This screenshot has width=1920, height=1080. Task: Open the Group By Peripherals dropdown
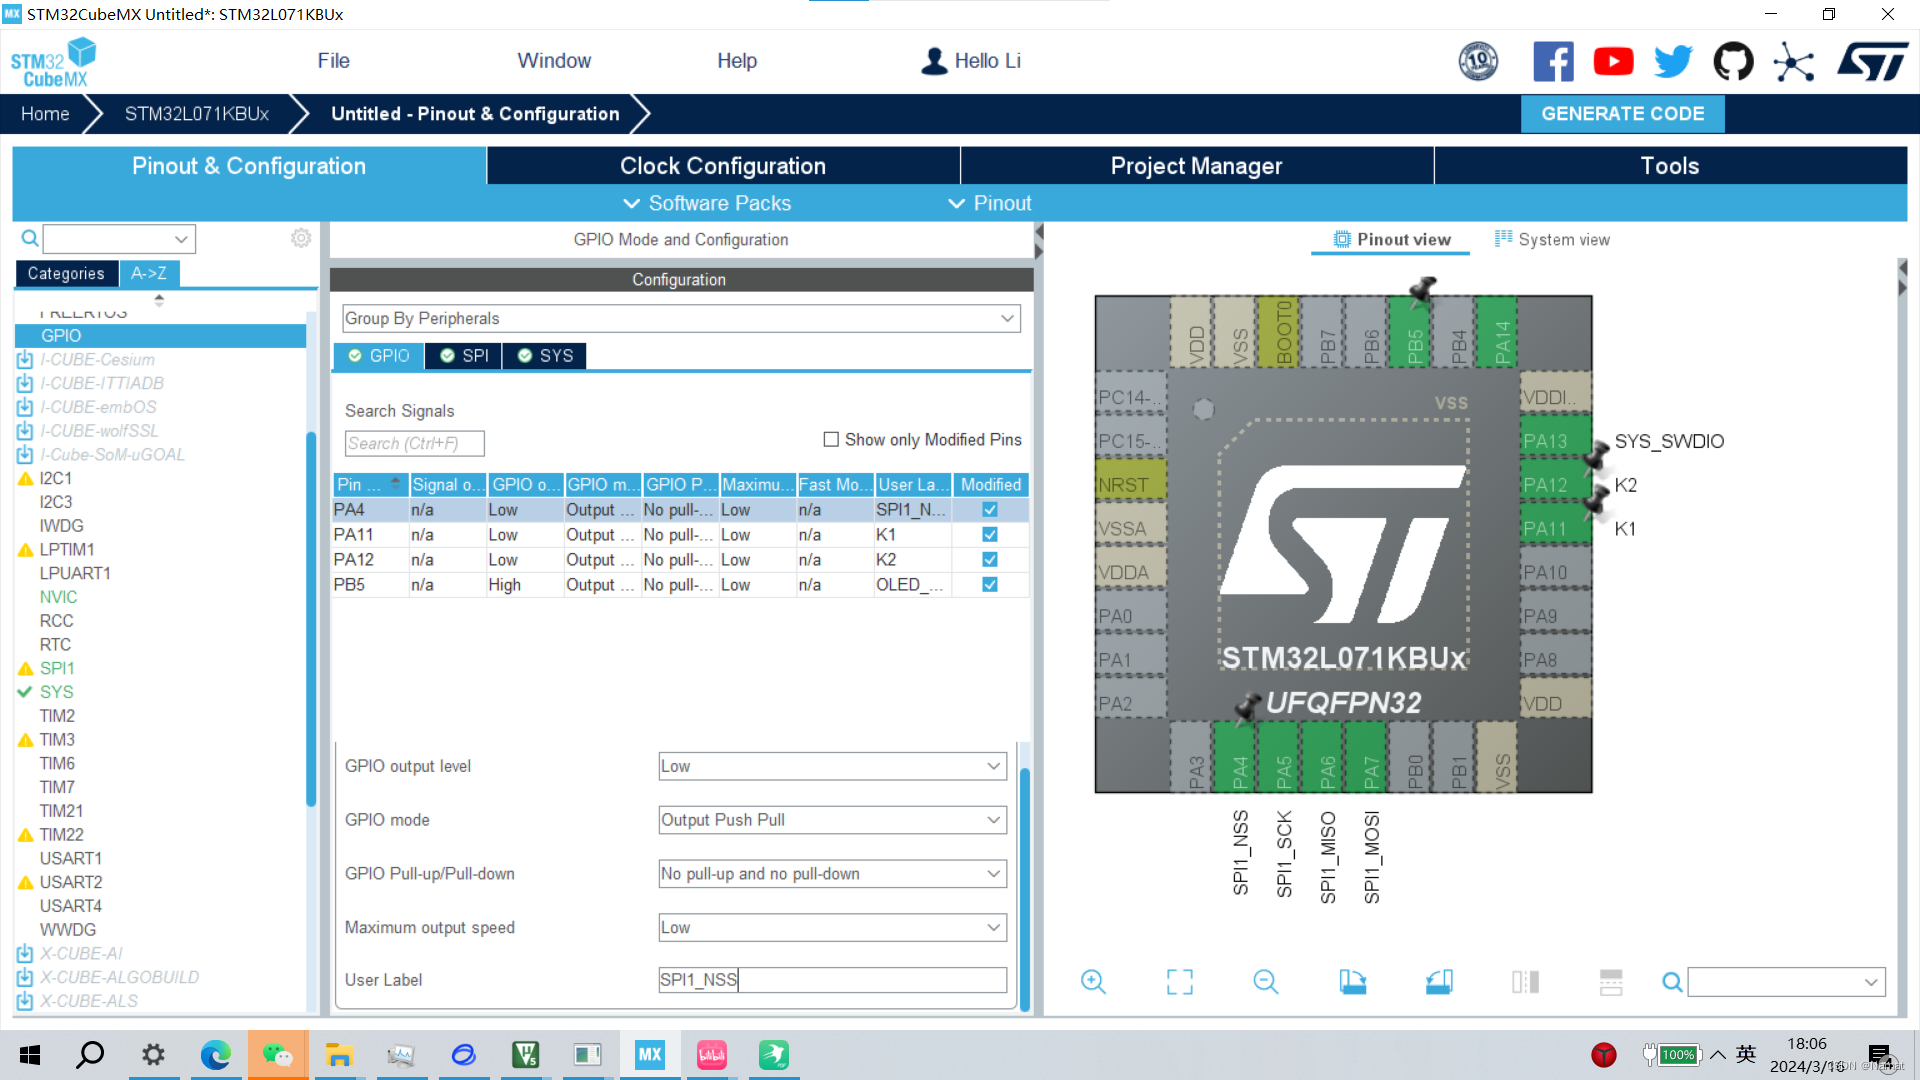point(680,318)
